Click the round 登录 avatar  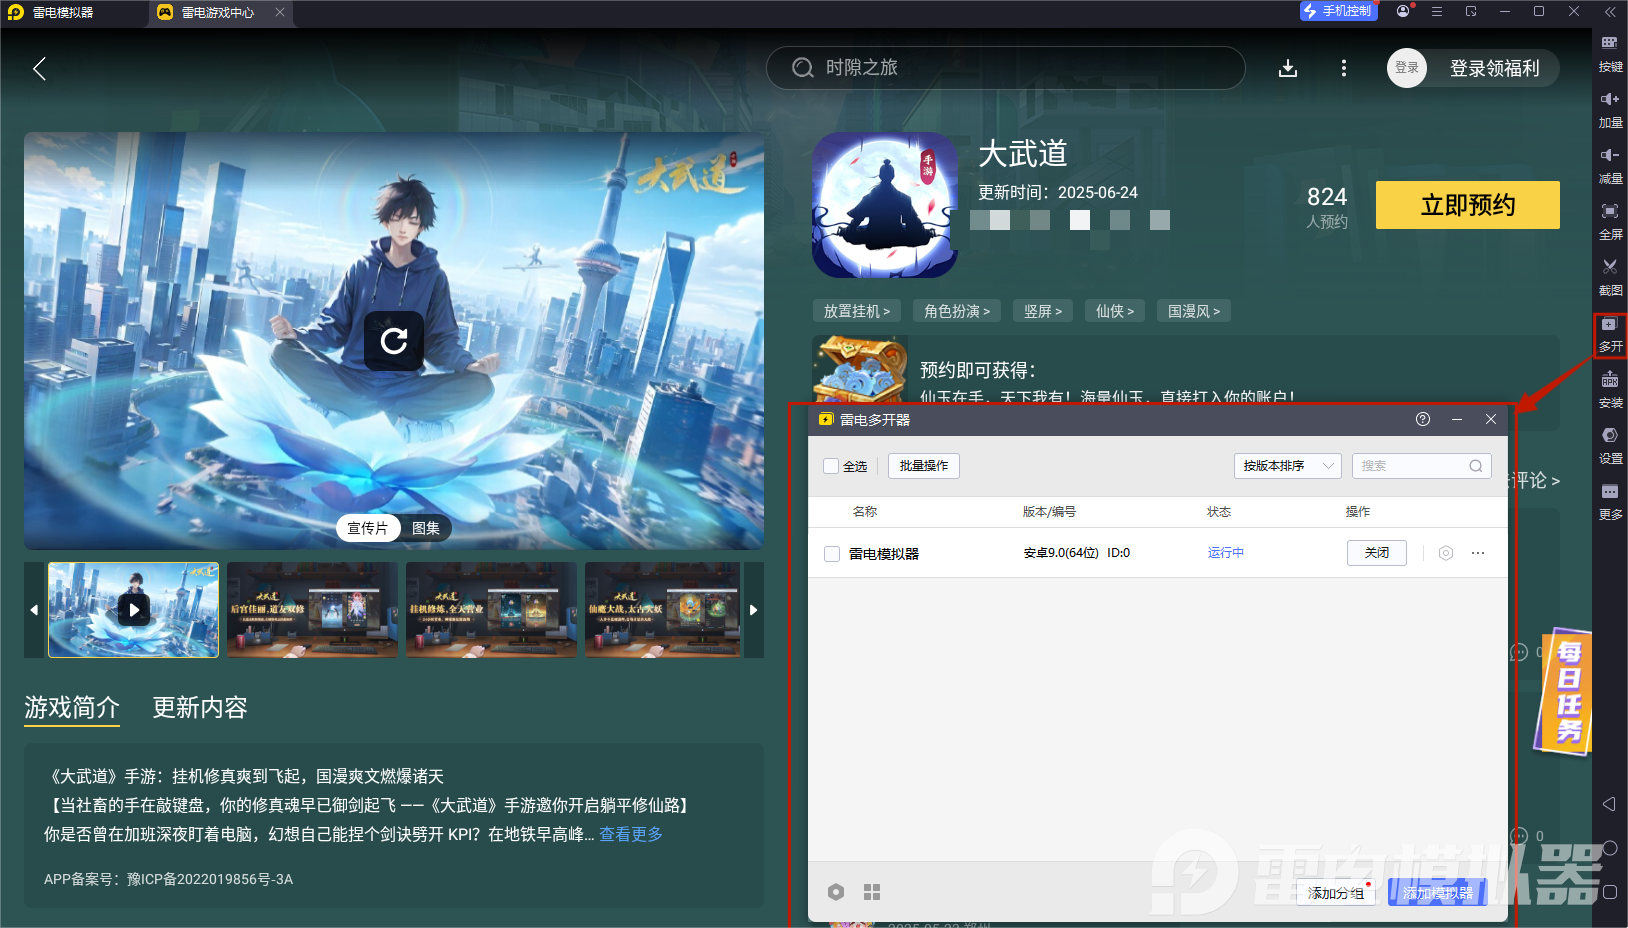(1407, 68)
